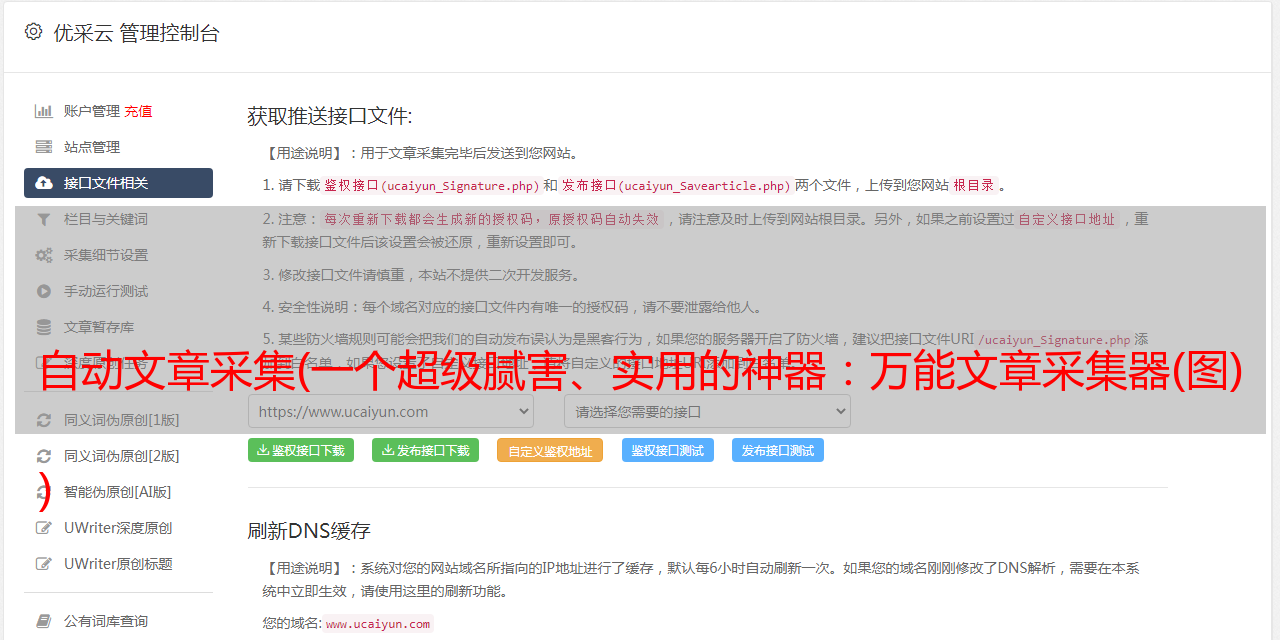Click the gear icon beside 优采云 管理控制台

33,32
